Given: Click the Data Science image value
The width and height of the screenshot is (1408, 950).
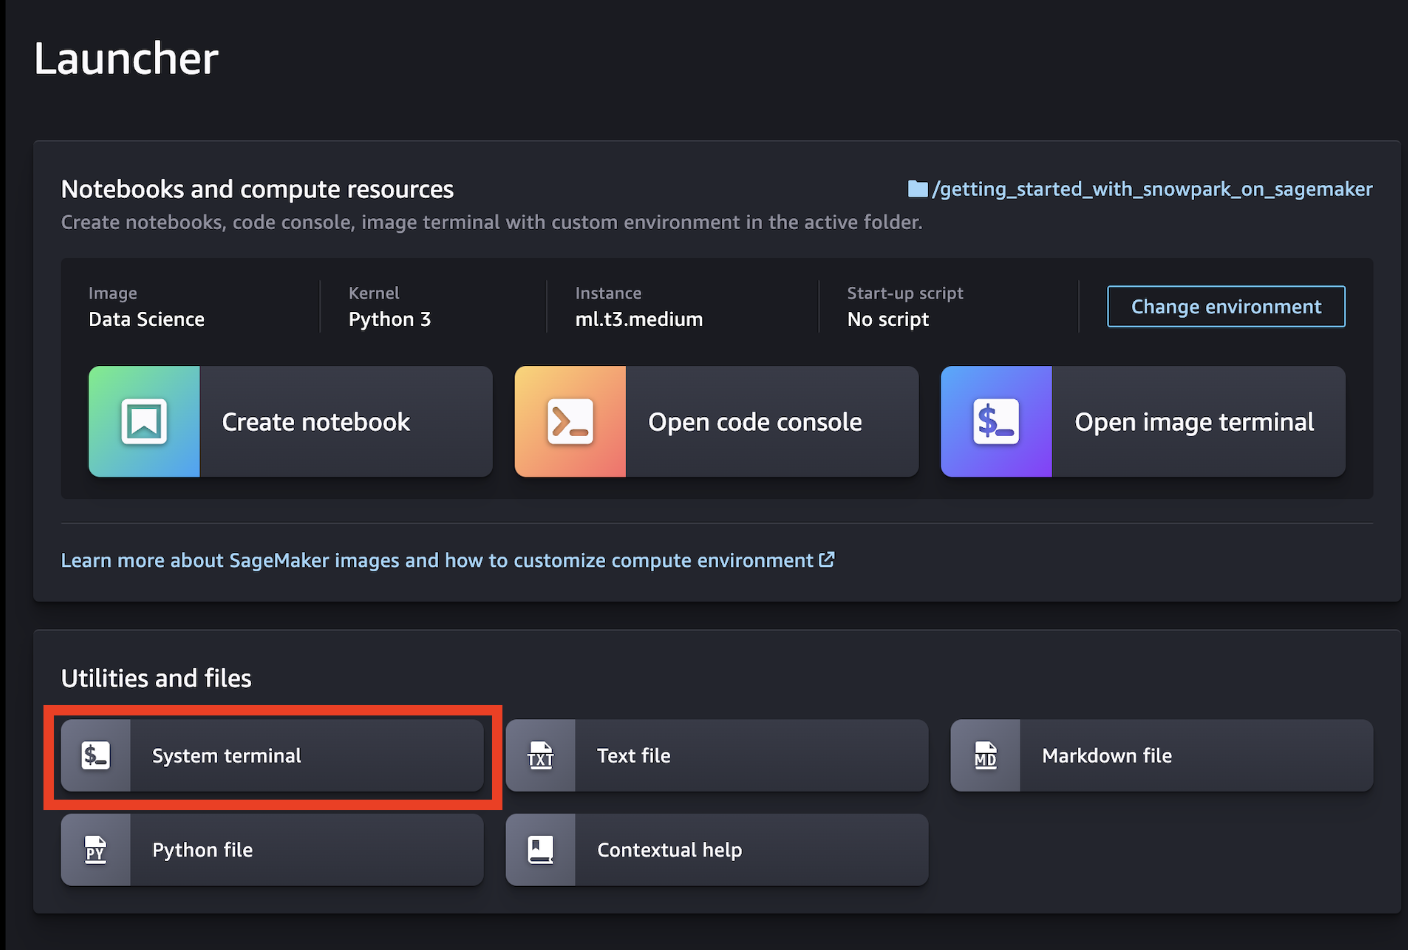Looking at the screenshot, I should [147, 320].
